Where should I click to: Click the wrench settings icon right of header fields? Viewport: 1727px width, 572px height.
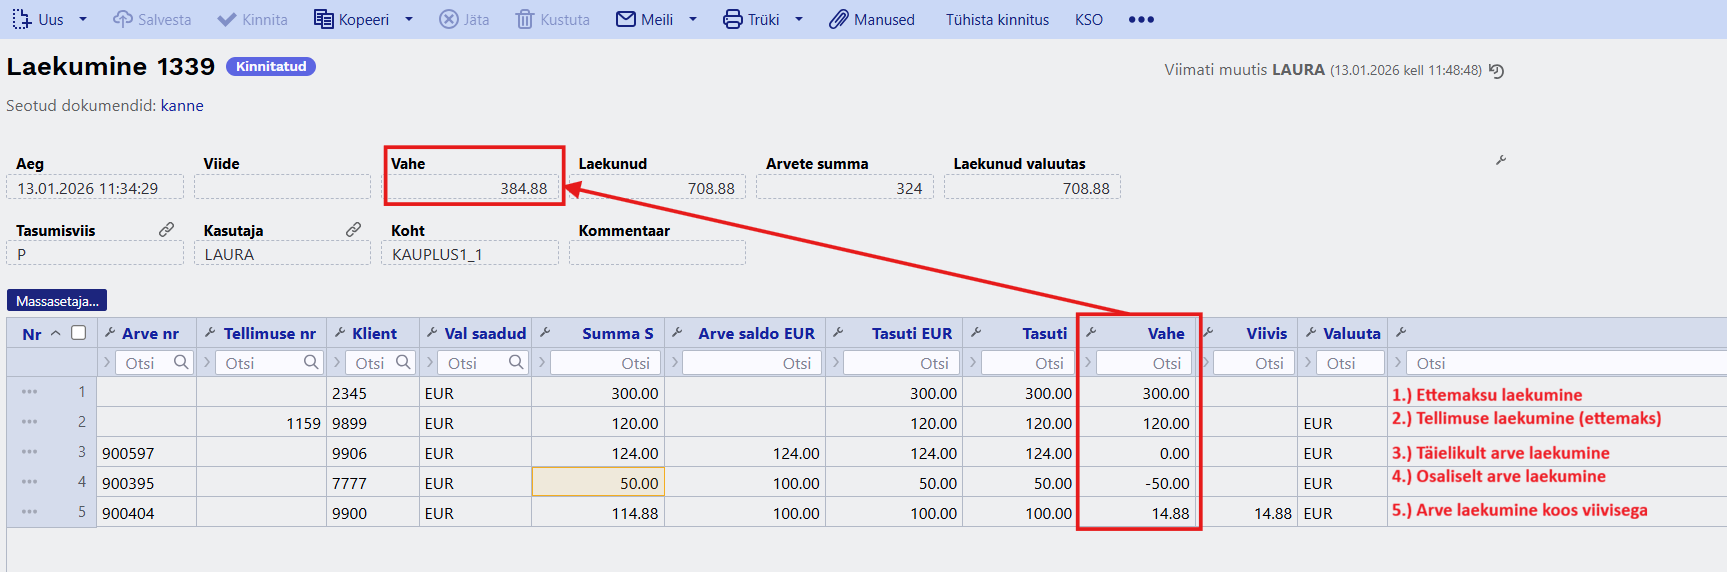pos(1500,160)
